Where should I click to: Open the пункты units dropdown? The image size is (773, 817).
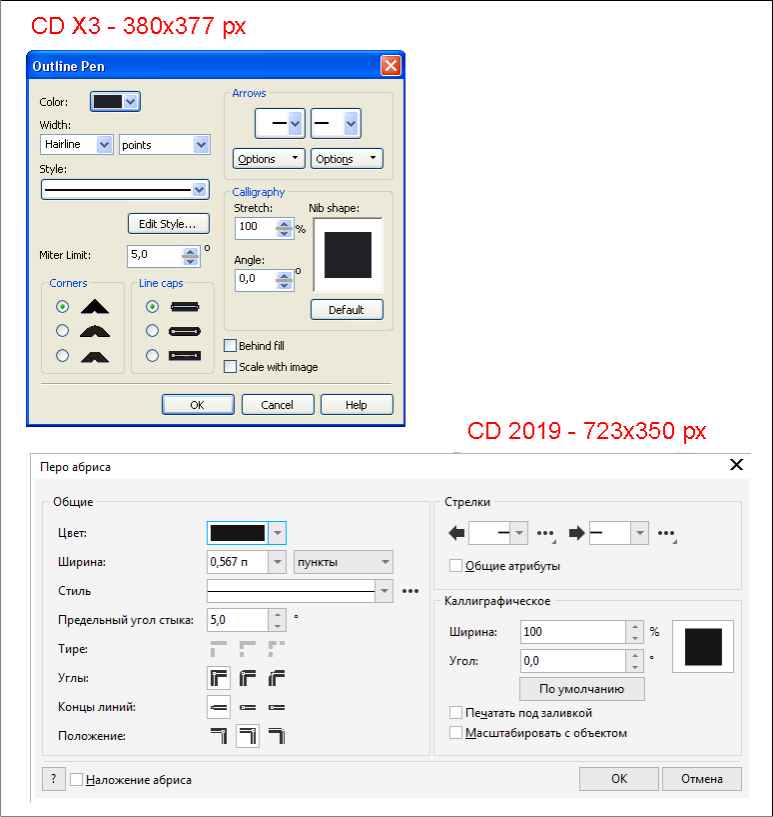click(x=385, y=562)
